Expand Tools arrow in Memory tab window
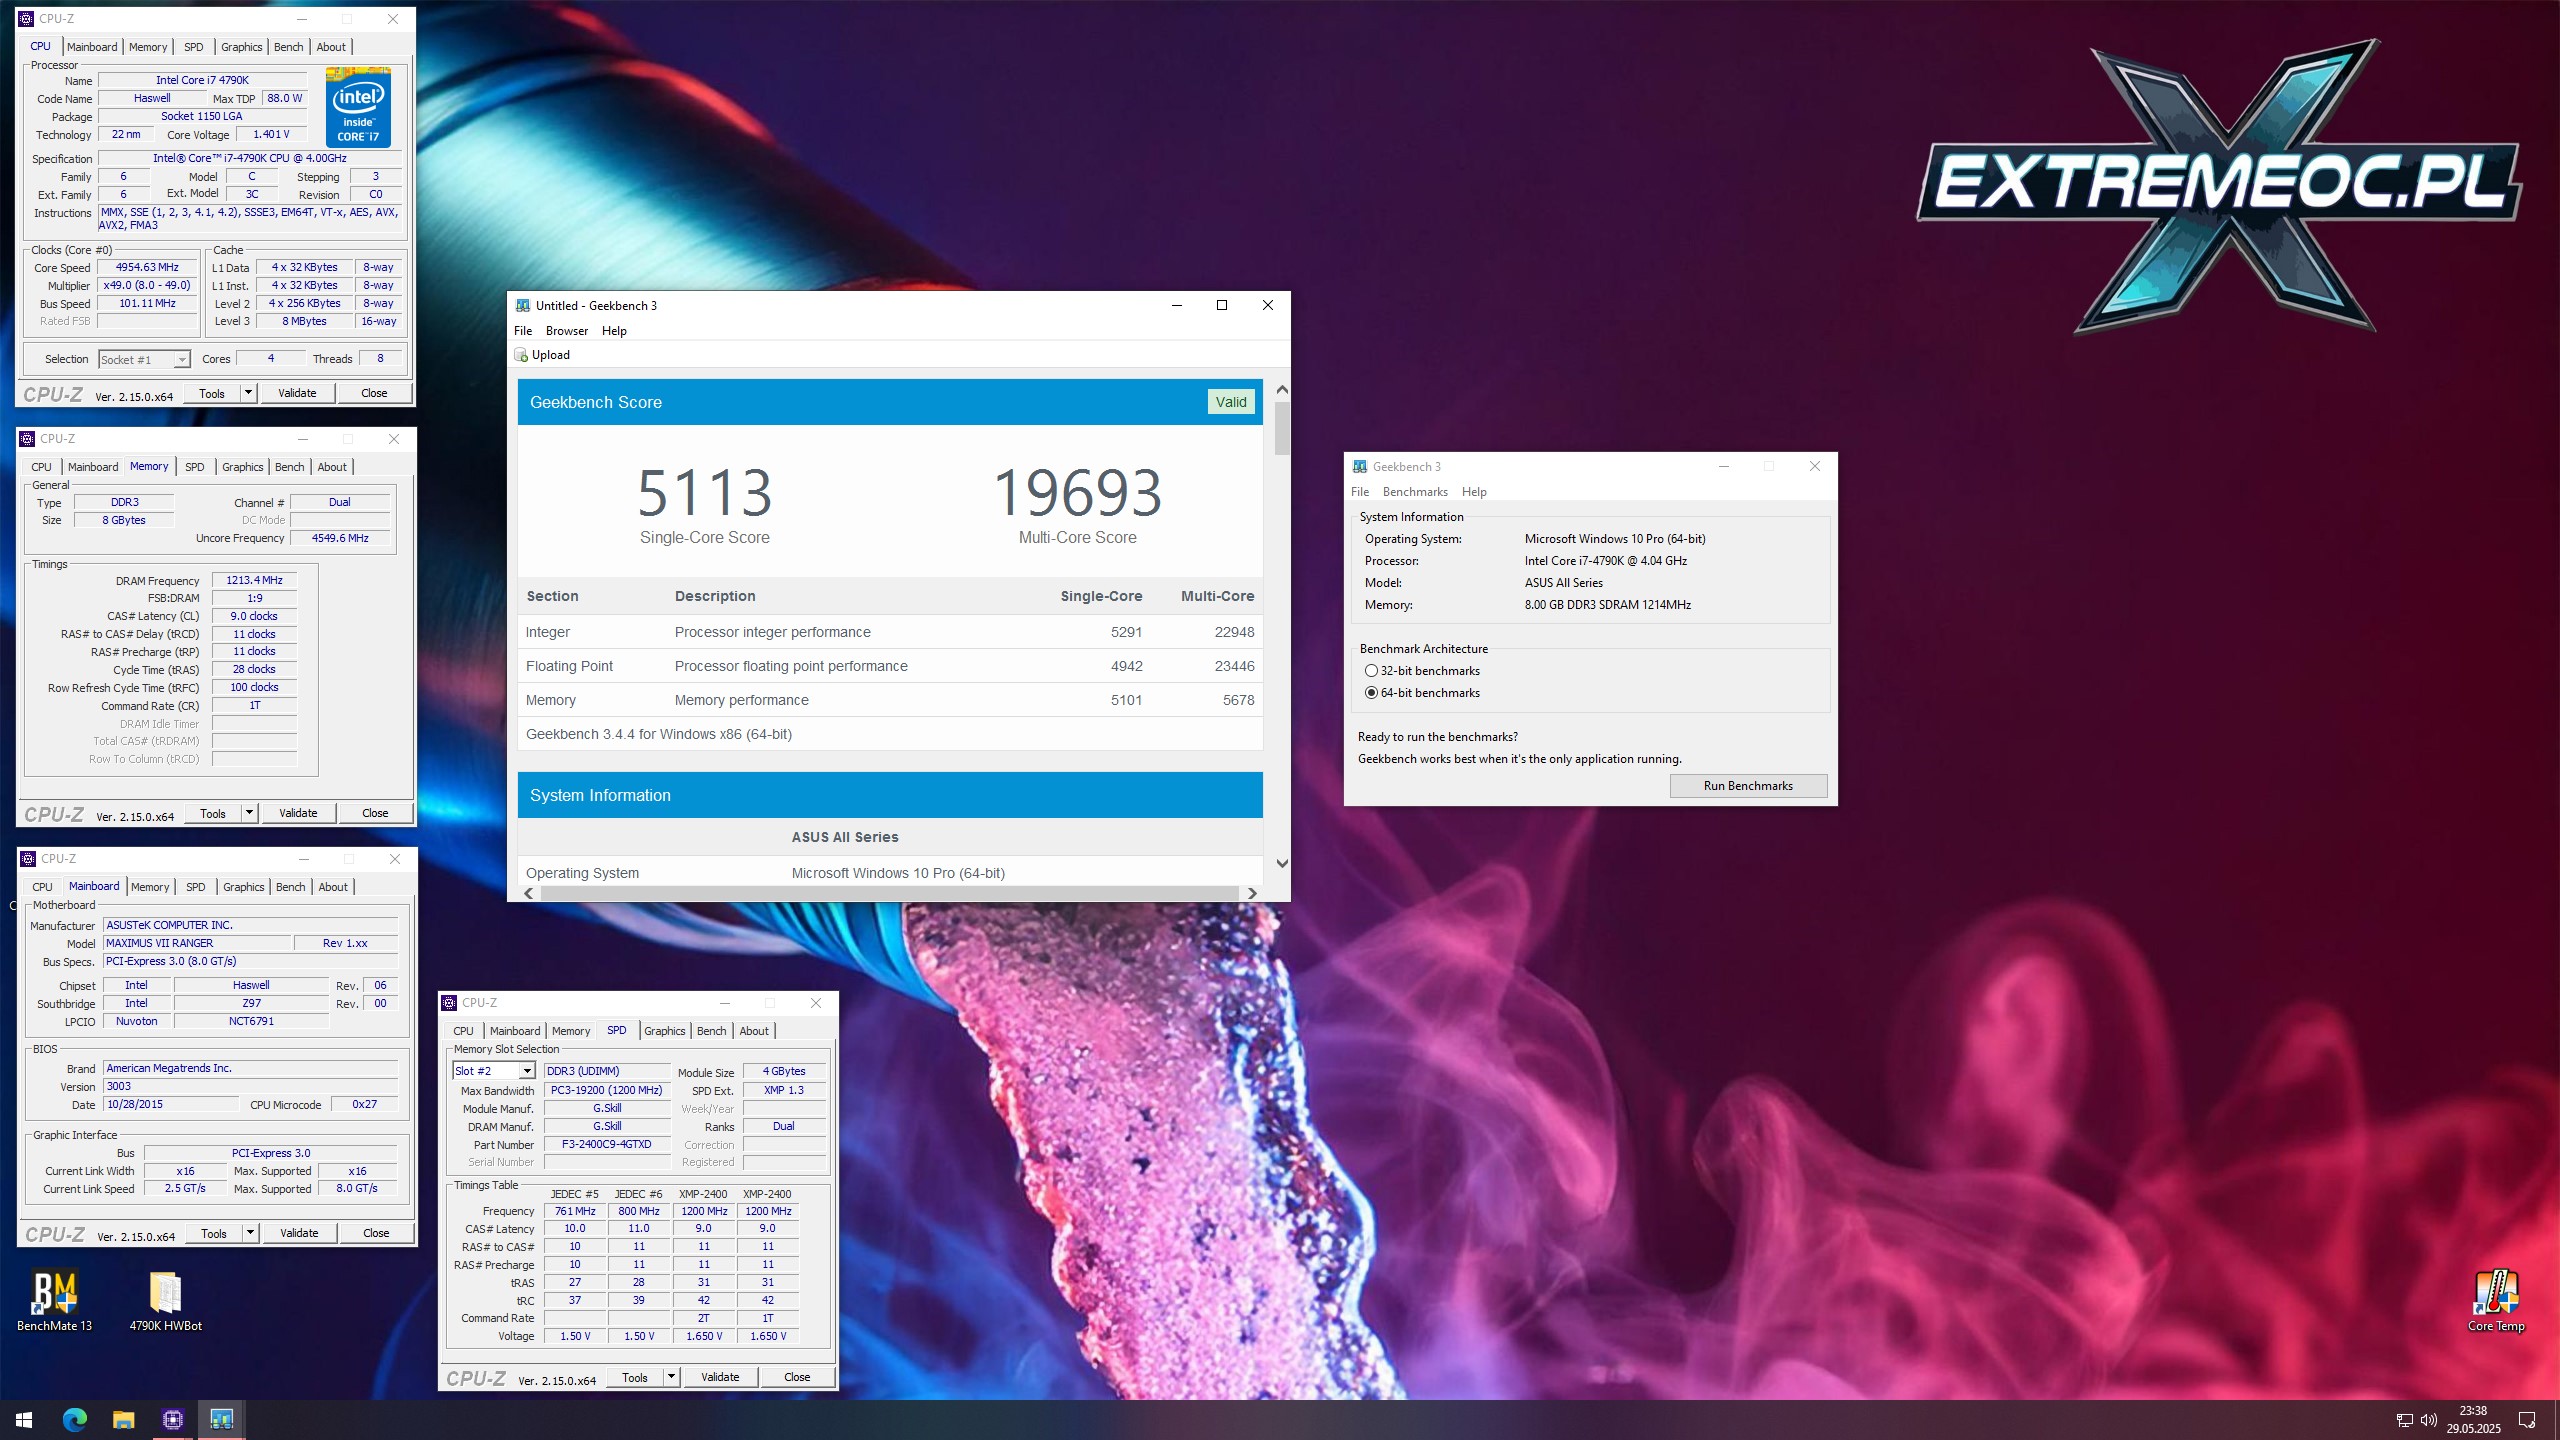Screen dimensions: 2560x1440 coord(249,813)
